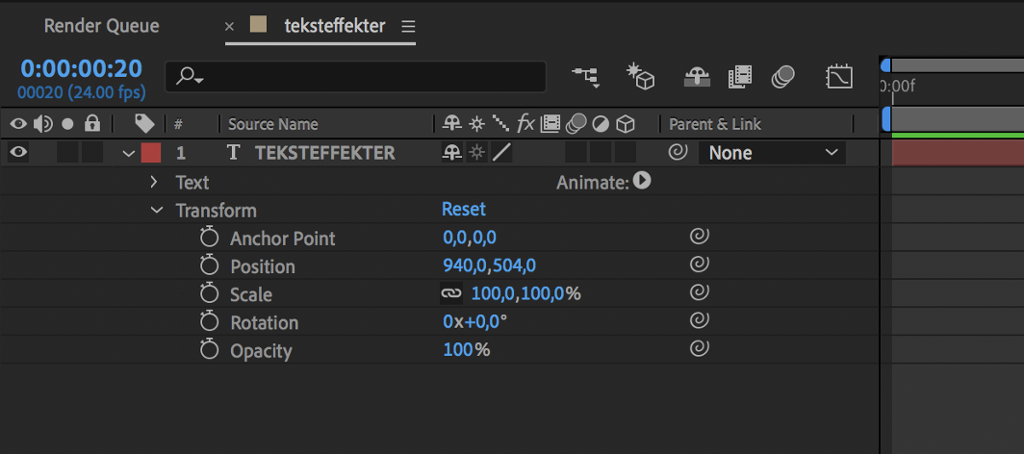Open the Composition Mini-Flowchart icon

[586, 77]
